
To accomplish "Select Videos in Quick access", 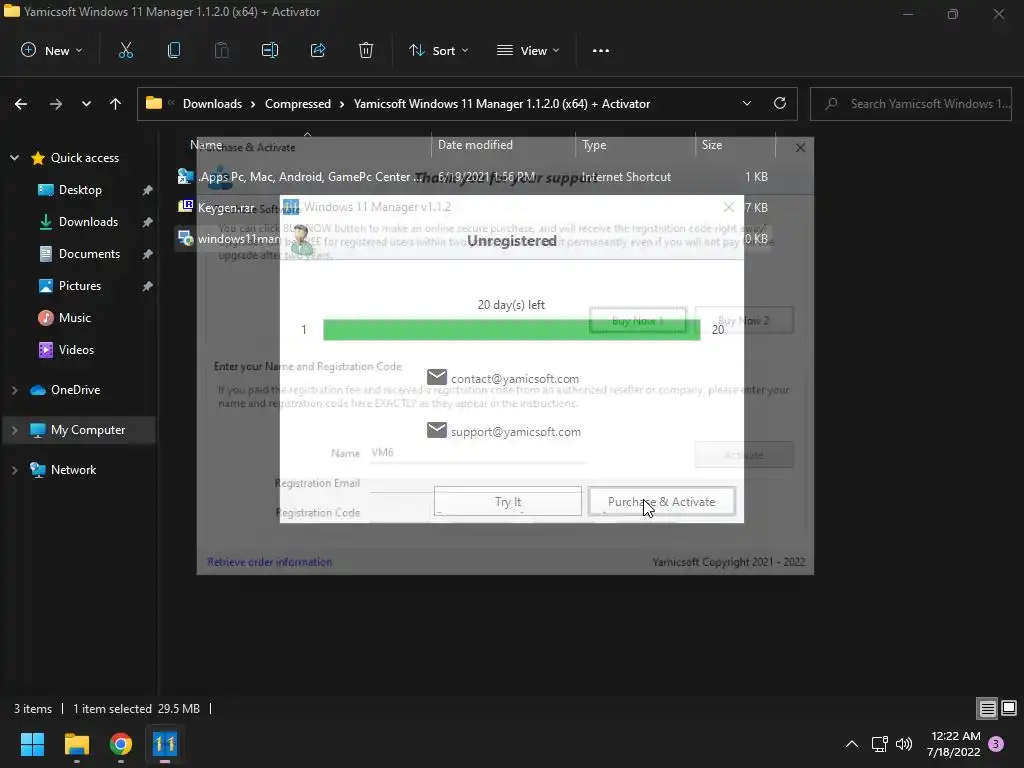I will [x=76, y=350].
